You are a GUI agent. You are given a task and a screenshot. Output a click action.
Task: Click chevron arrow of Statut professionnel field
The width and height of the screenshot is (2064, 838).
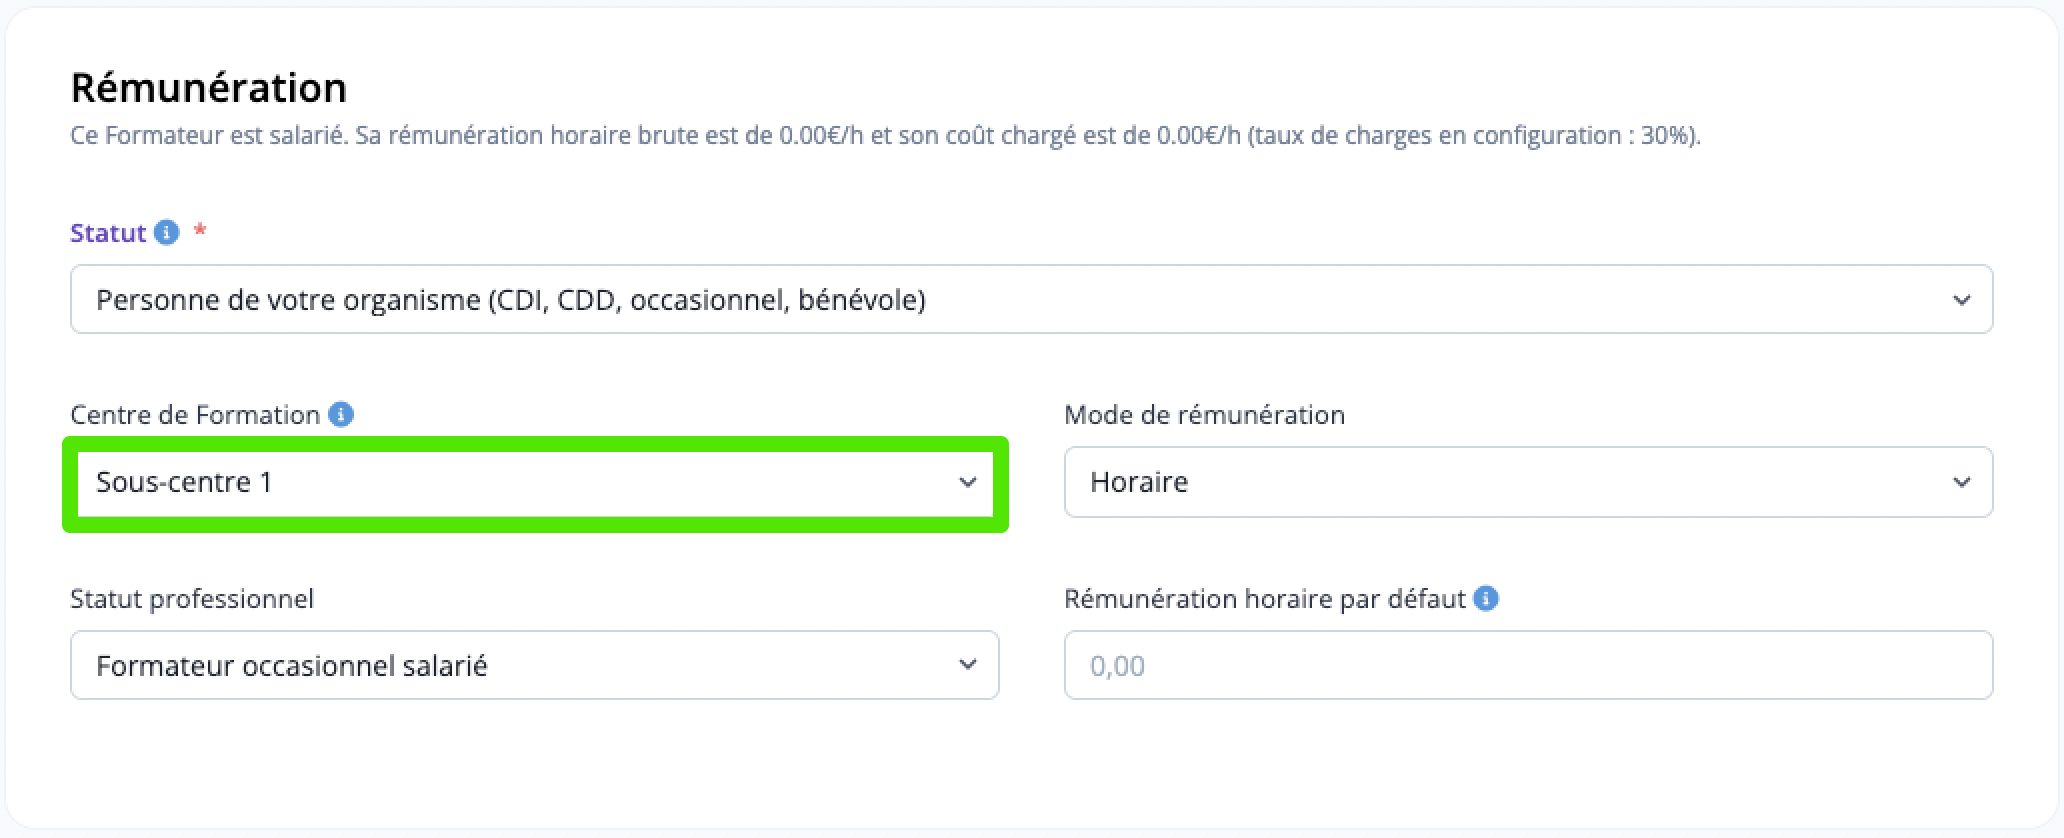pyautogui.click(x=967, y=665)
